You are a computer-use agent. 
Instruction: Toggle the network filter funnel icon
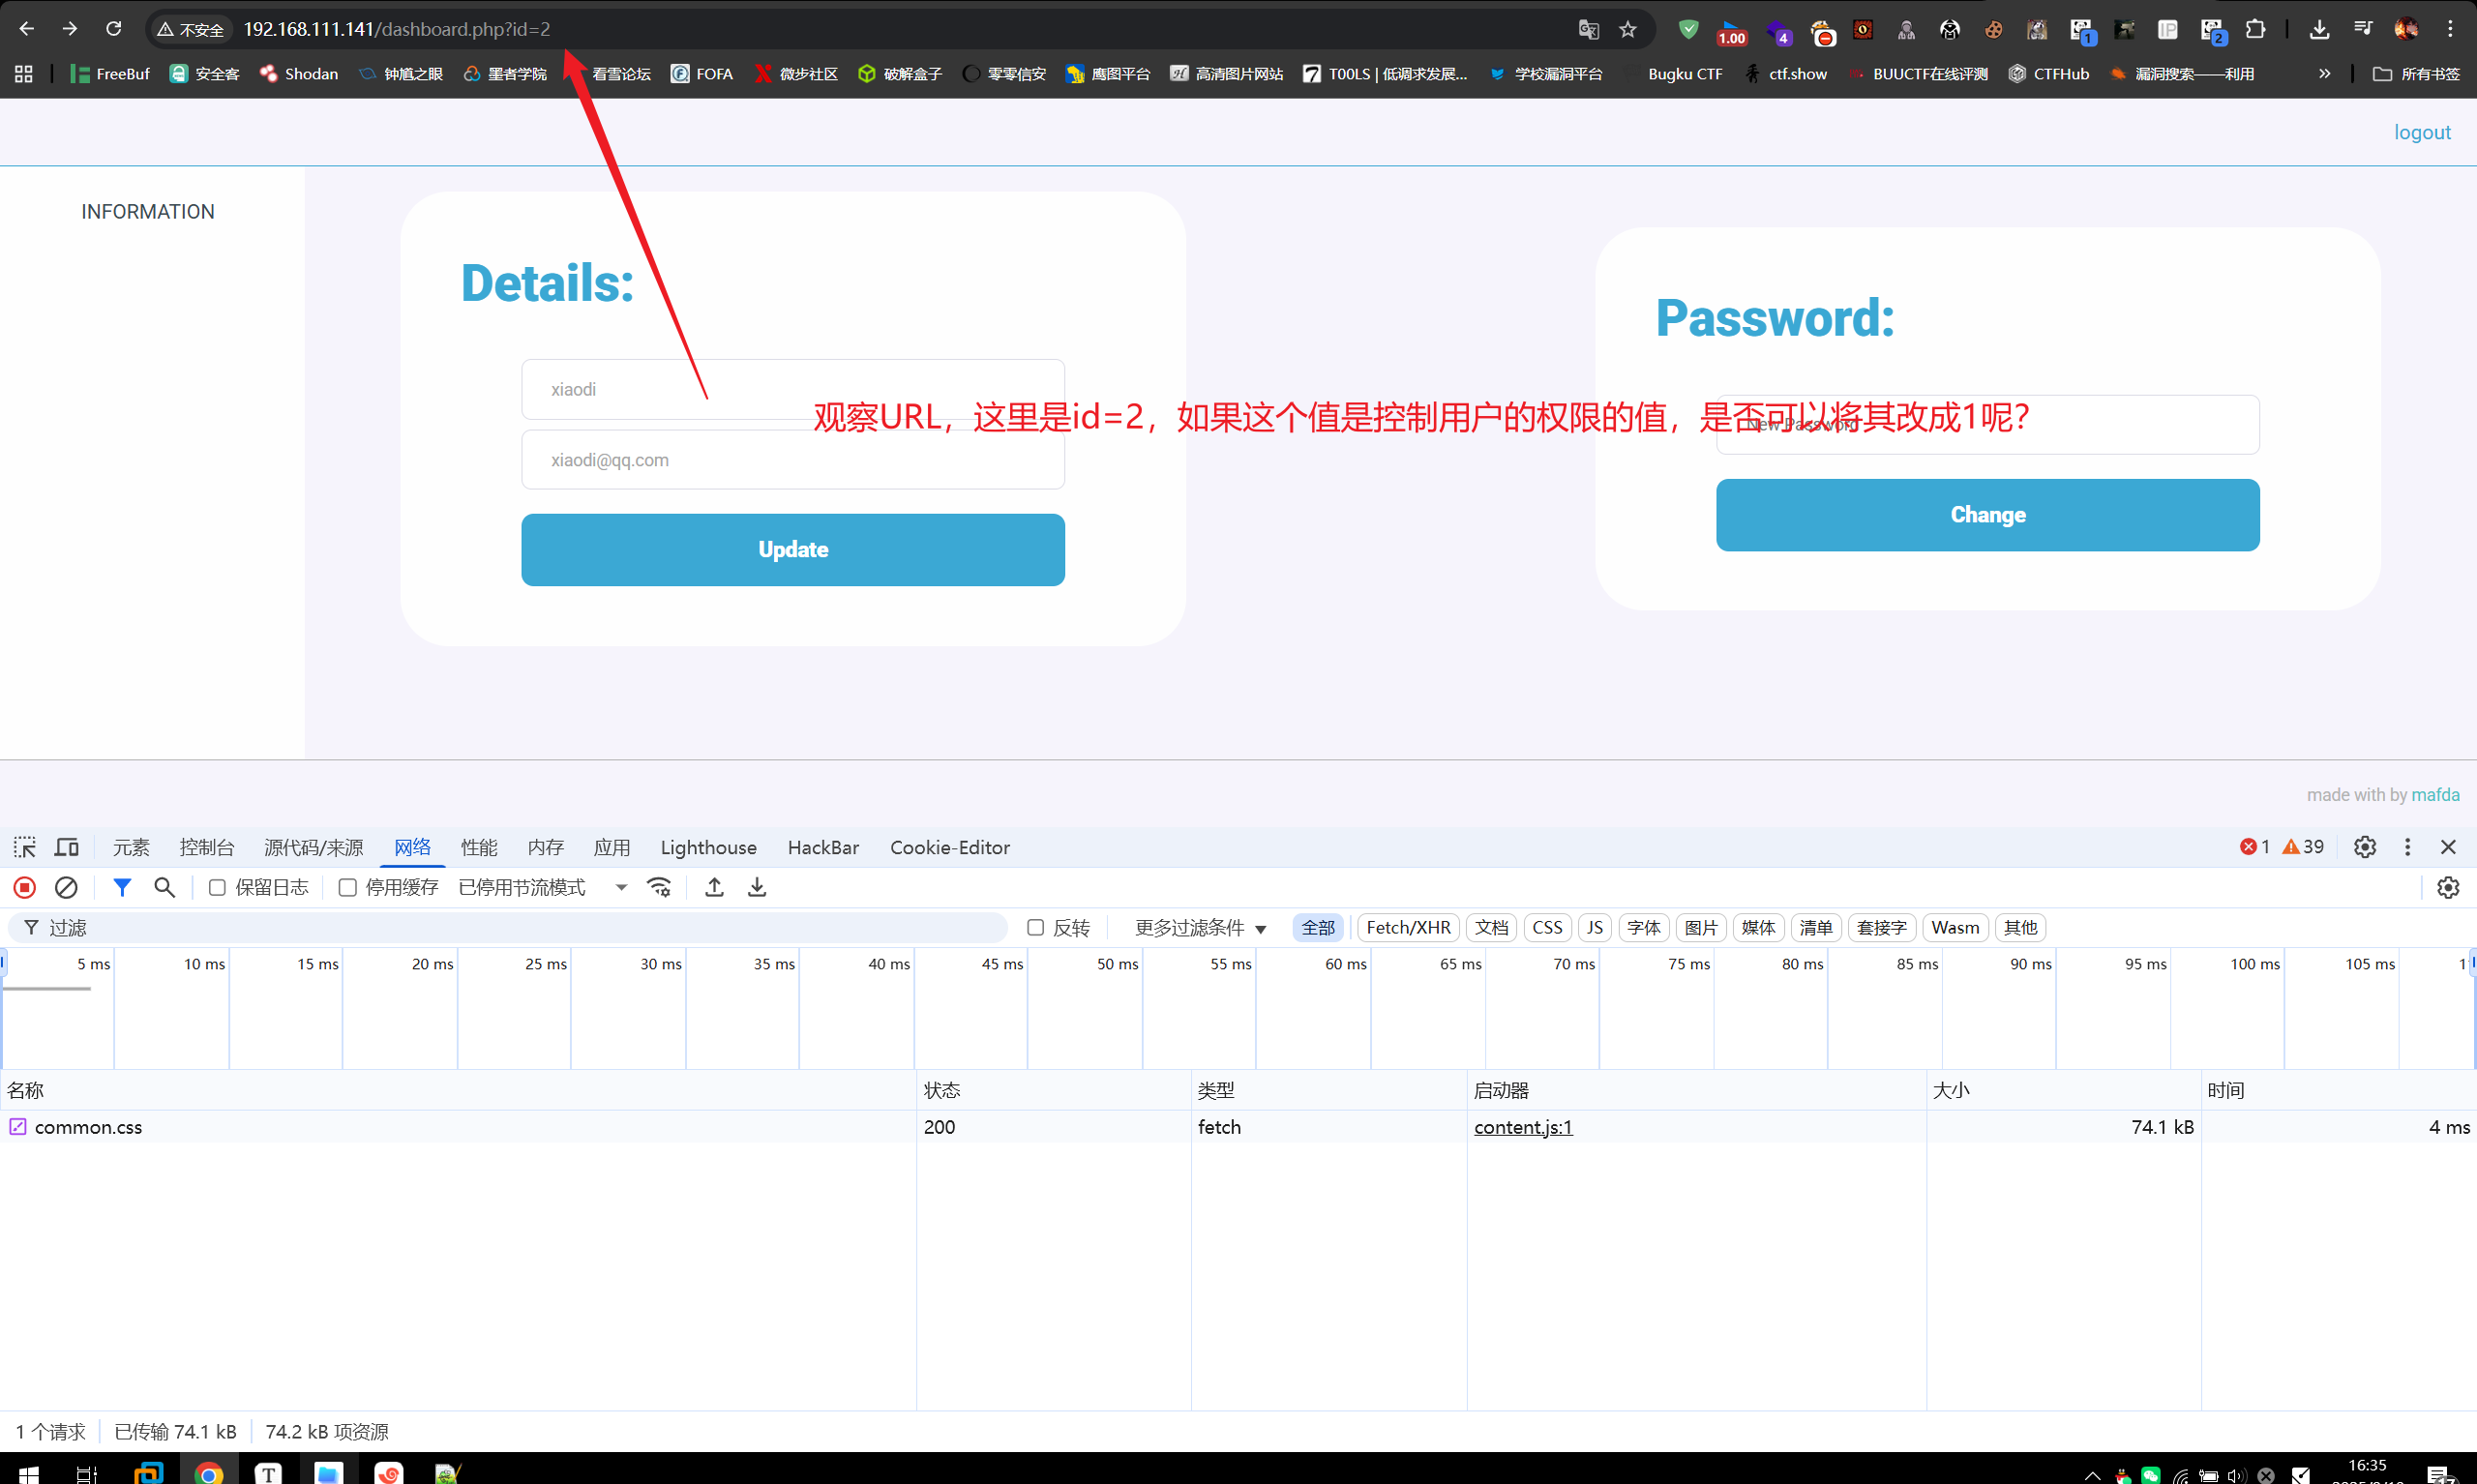point(122,887)
